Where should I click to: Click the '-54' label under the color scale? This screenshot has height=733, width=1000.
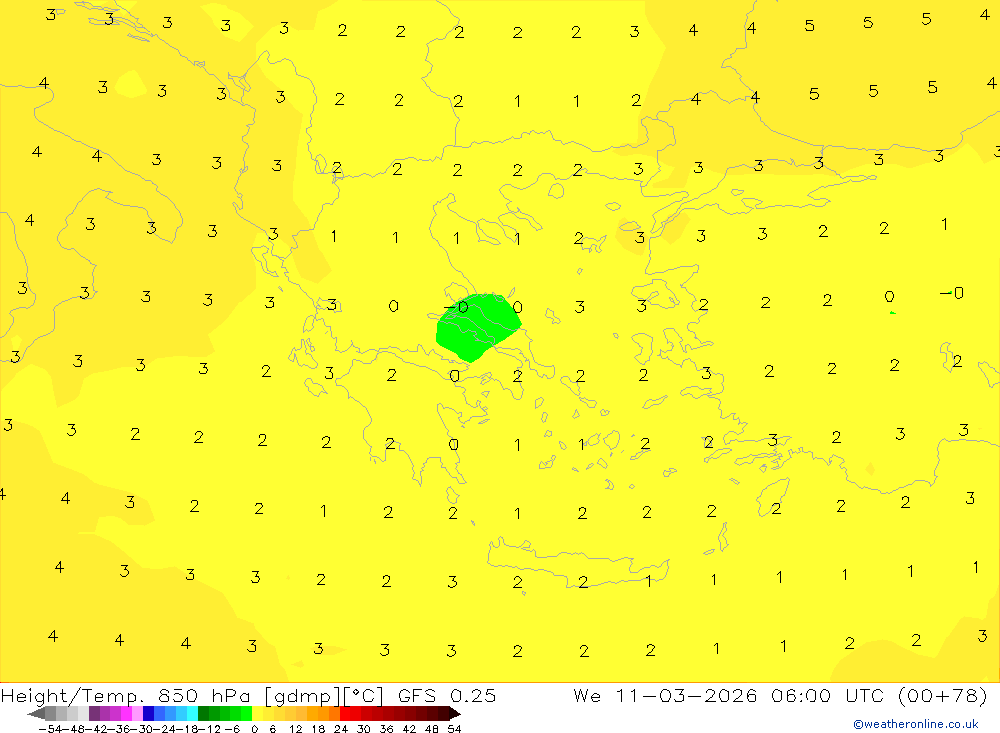50,729
